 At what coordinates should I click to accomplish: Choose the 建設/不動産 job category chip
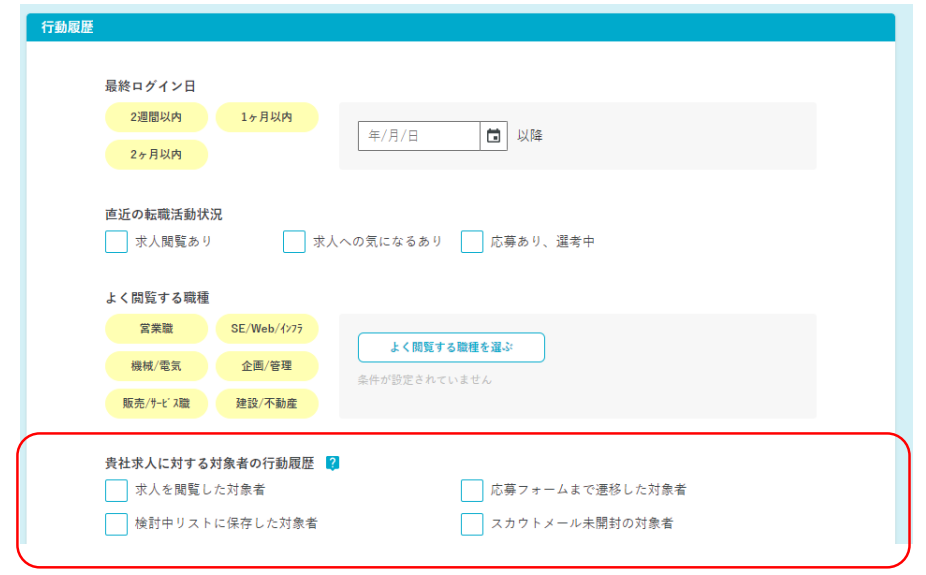pyautogui.click(x=267, y=403)
